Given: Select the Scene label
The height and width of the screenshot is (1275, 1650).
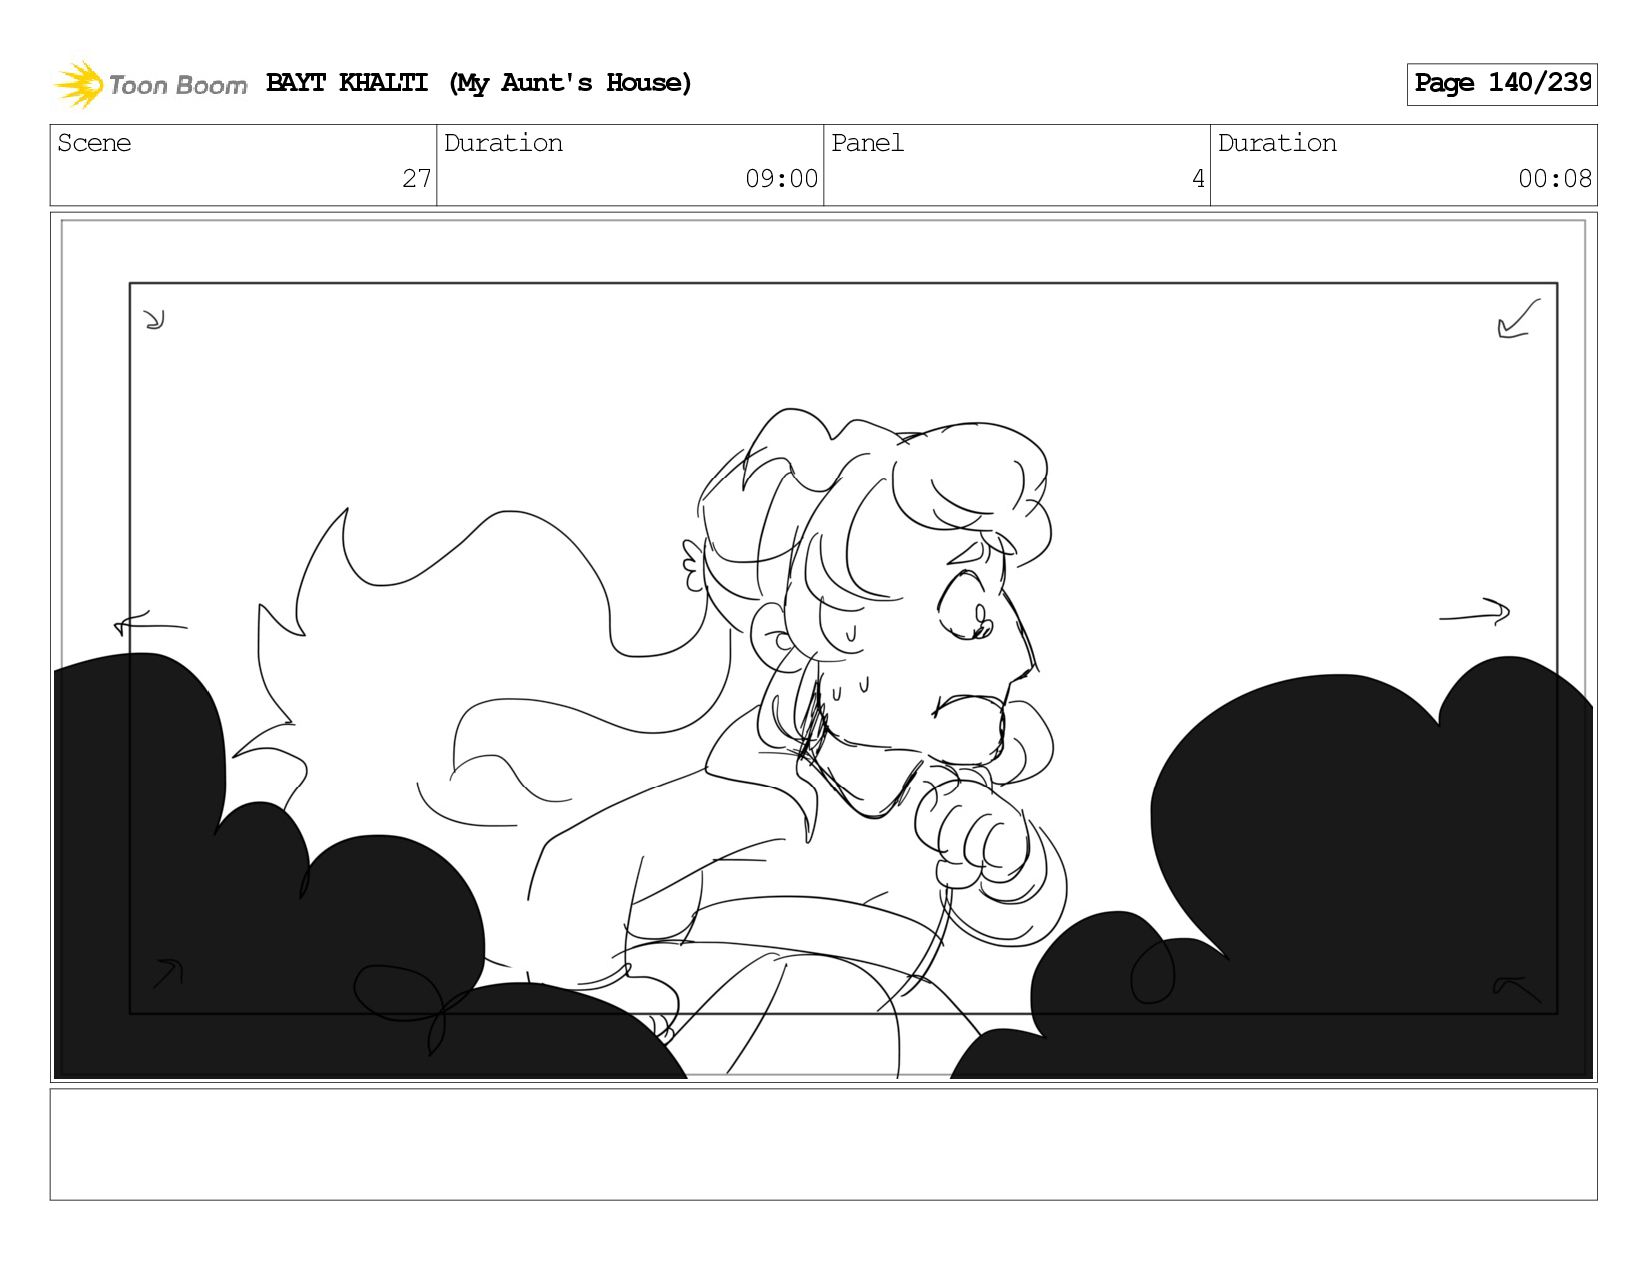Looking at the screenshot, I should tap(94, 143).
